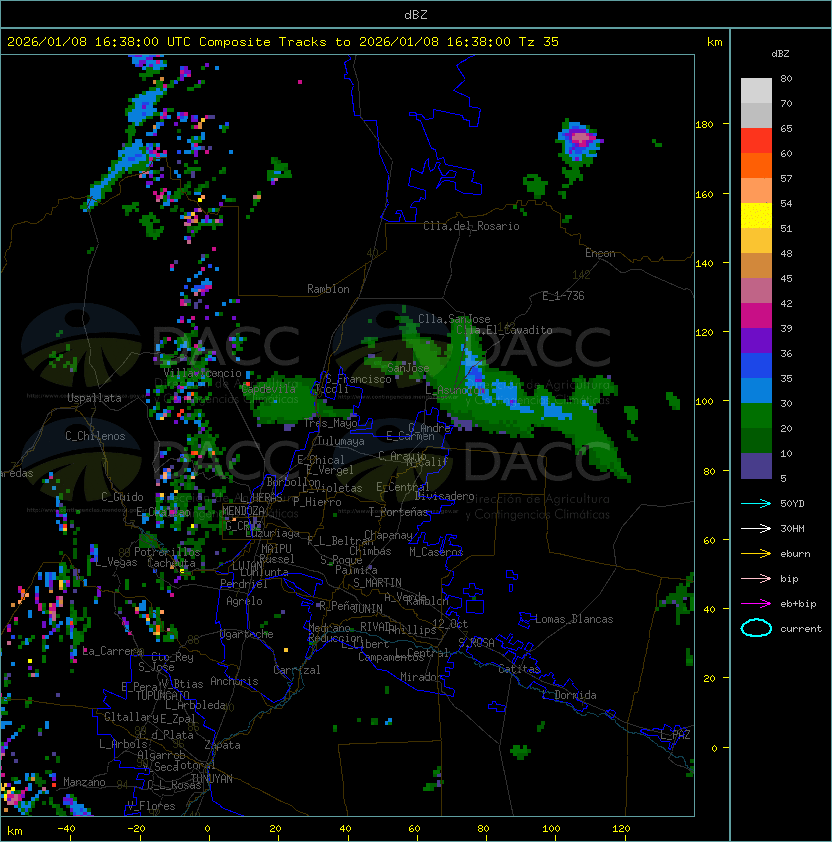Select the TUPUNGATO place label
This screenshot has height=842, width=832.
(x=162, y=695)
